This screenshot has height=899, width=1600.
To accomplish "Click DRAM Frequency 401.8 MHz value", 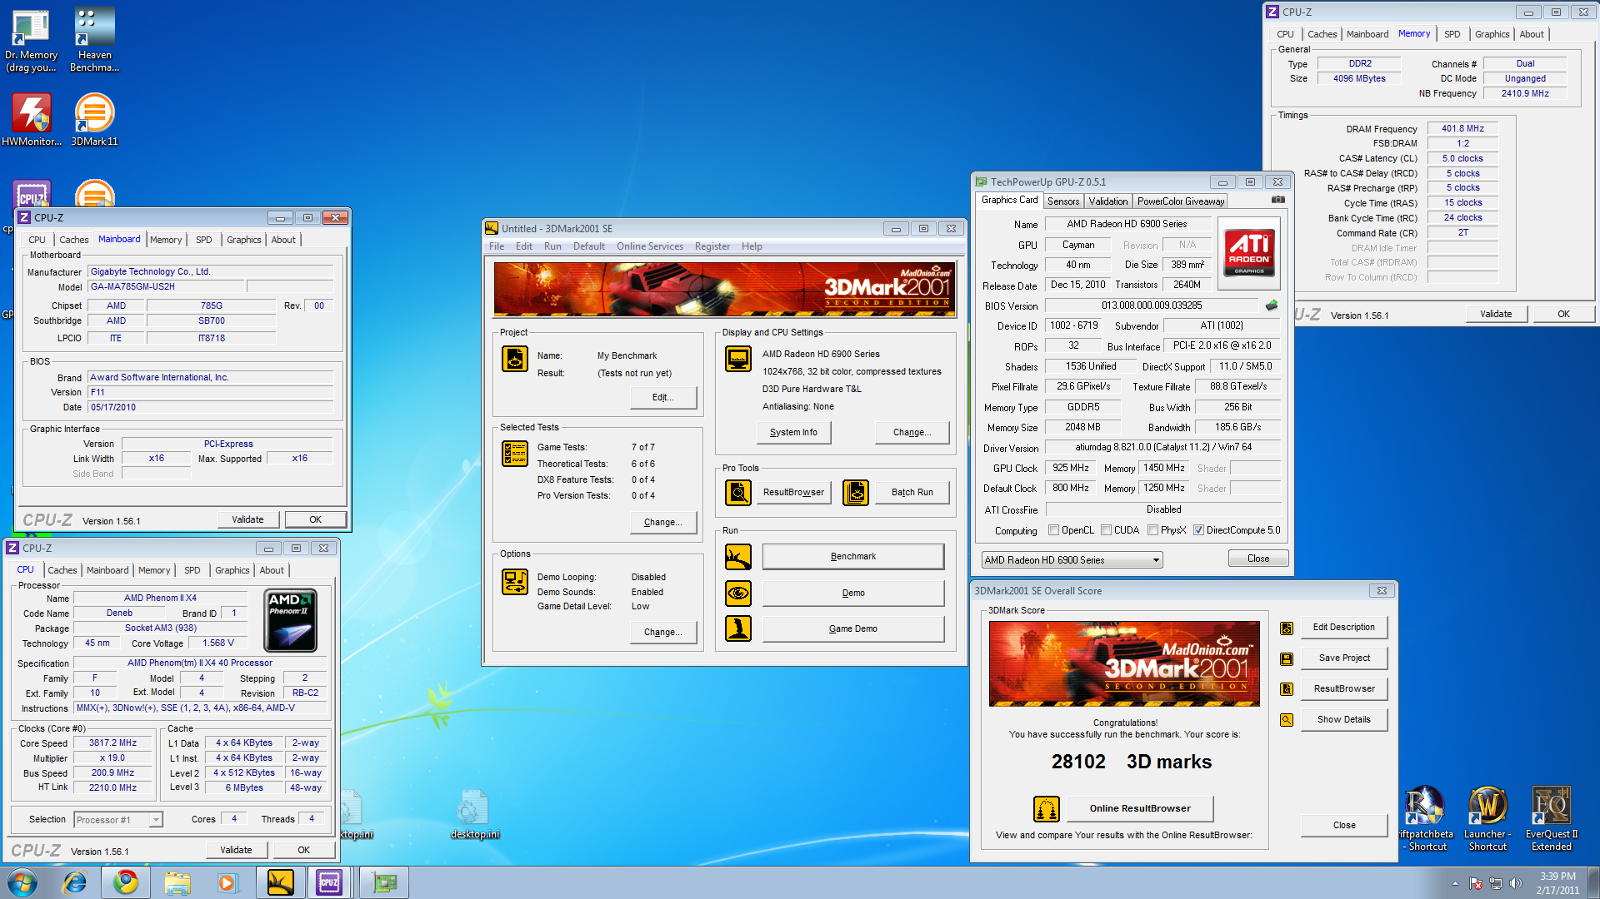I will pos(1462,129).
